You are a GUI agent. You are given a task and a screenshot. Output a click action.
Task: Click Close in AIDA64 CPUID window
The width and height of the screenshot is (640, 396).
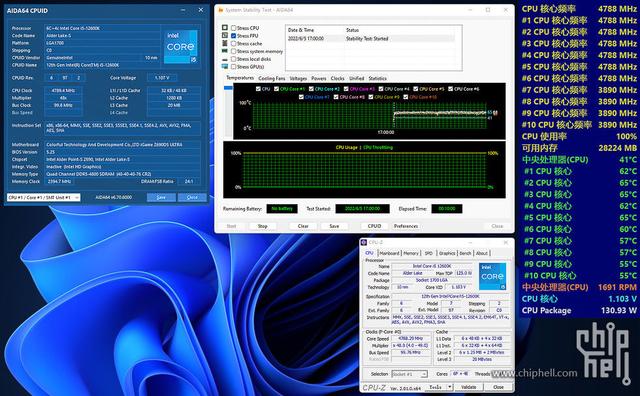pos(192,197)
